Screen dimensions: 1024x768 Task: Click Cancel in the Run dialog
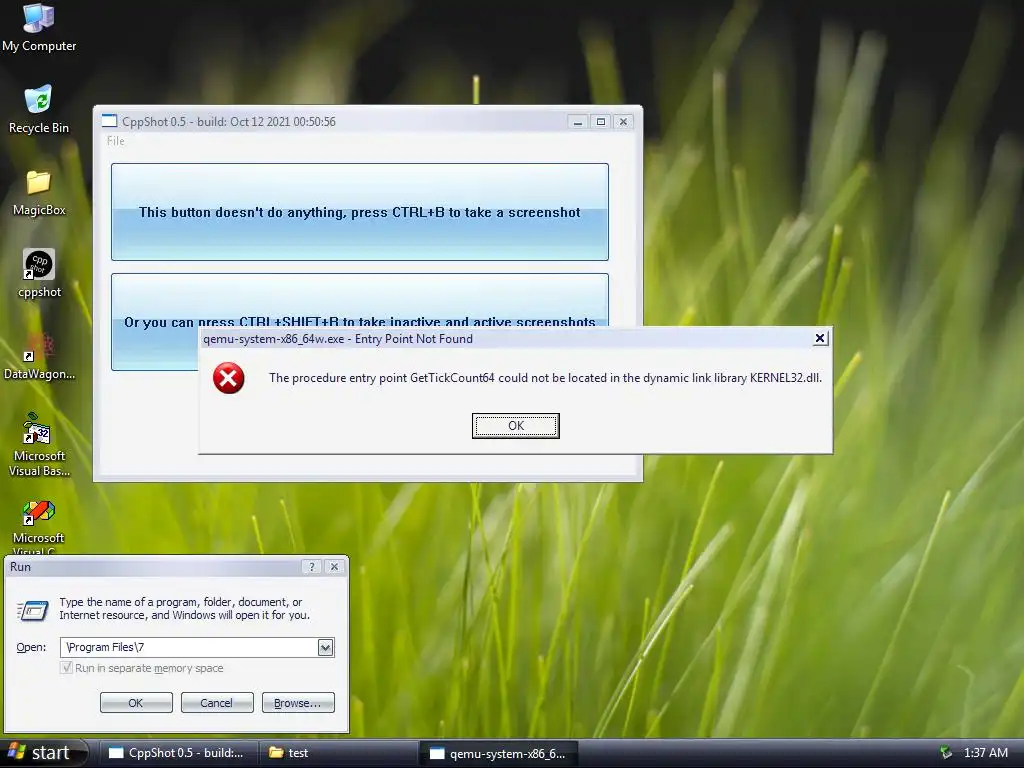pyautogui.click(x=217, y=703)
